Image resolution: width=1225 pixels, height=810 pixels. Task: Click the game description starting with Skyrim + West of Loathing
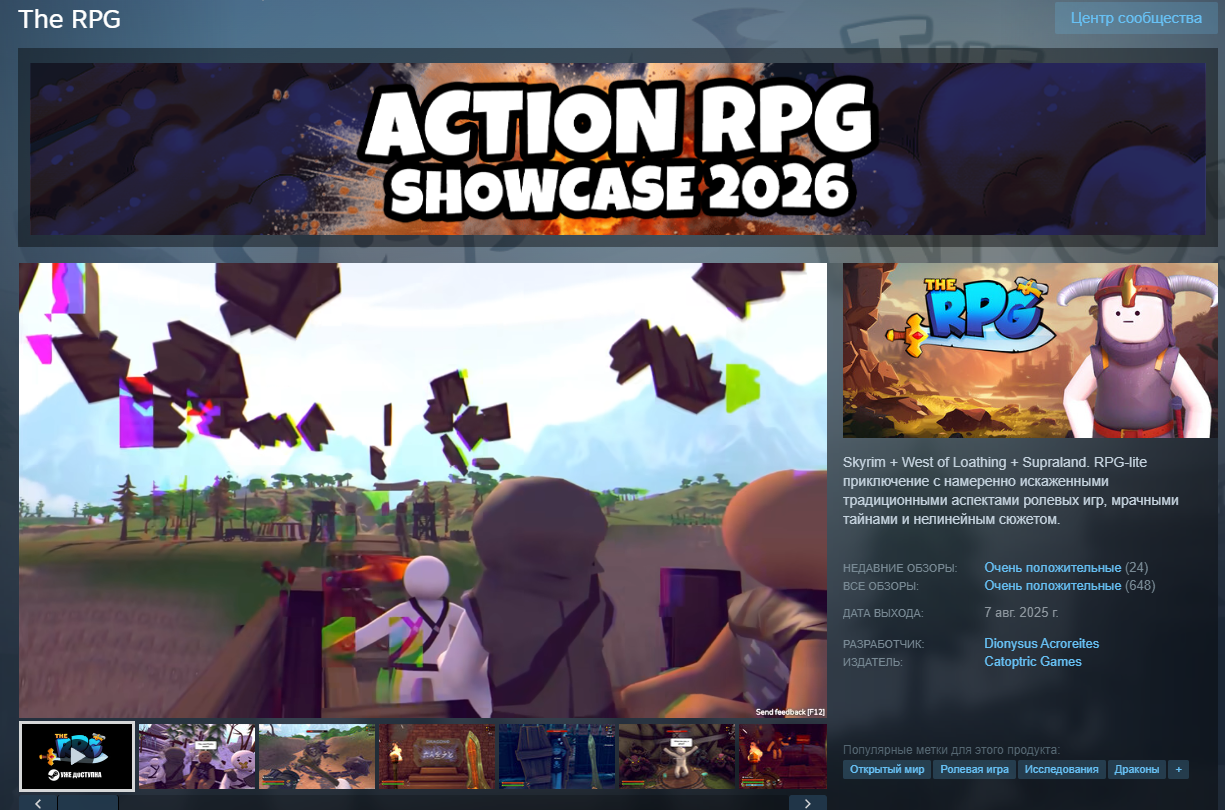(x=1011, y=491)
